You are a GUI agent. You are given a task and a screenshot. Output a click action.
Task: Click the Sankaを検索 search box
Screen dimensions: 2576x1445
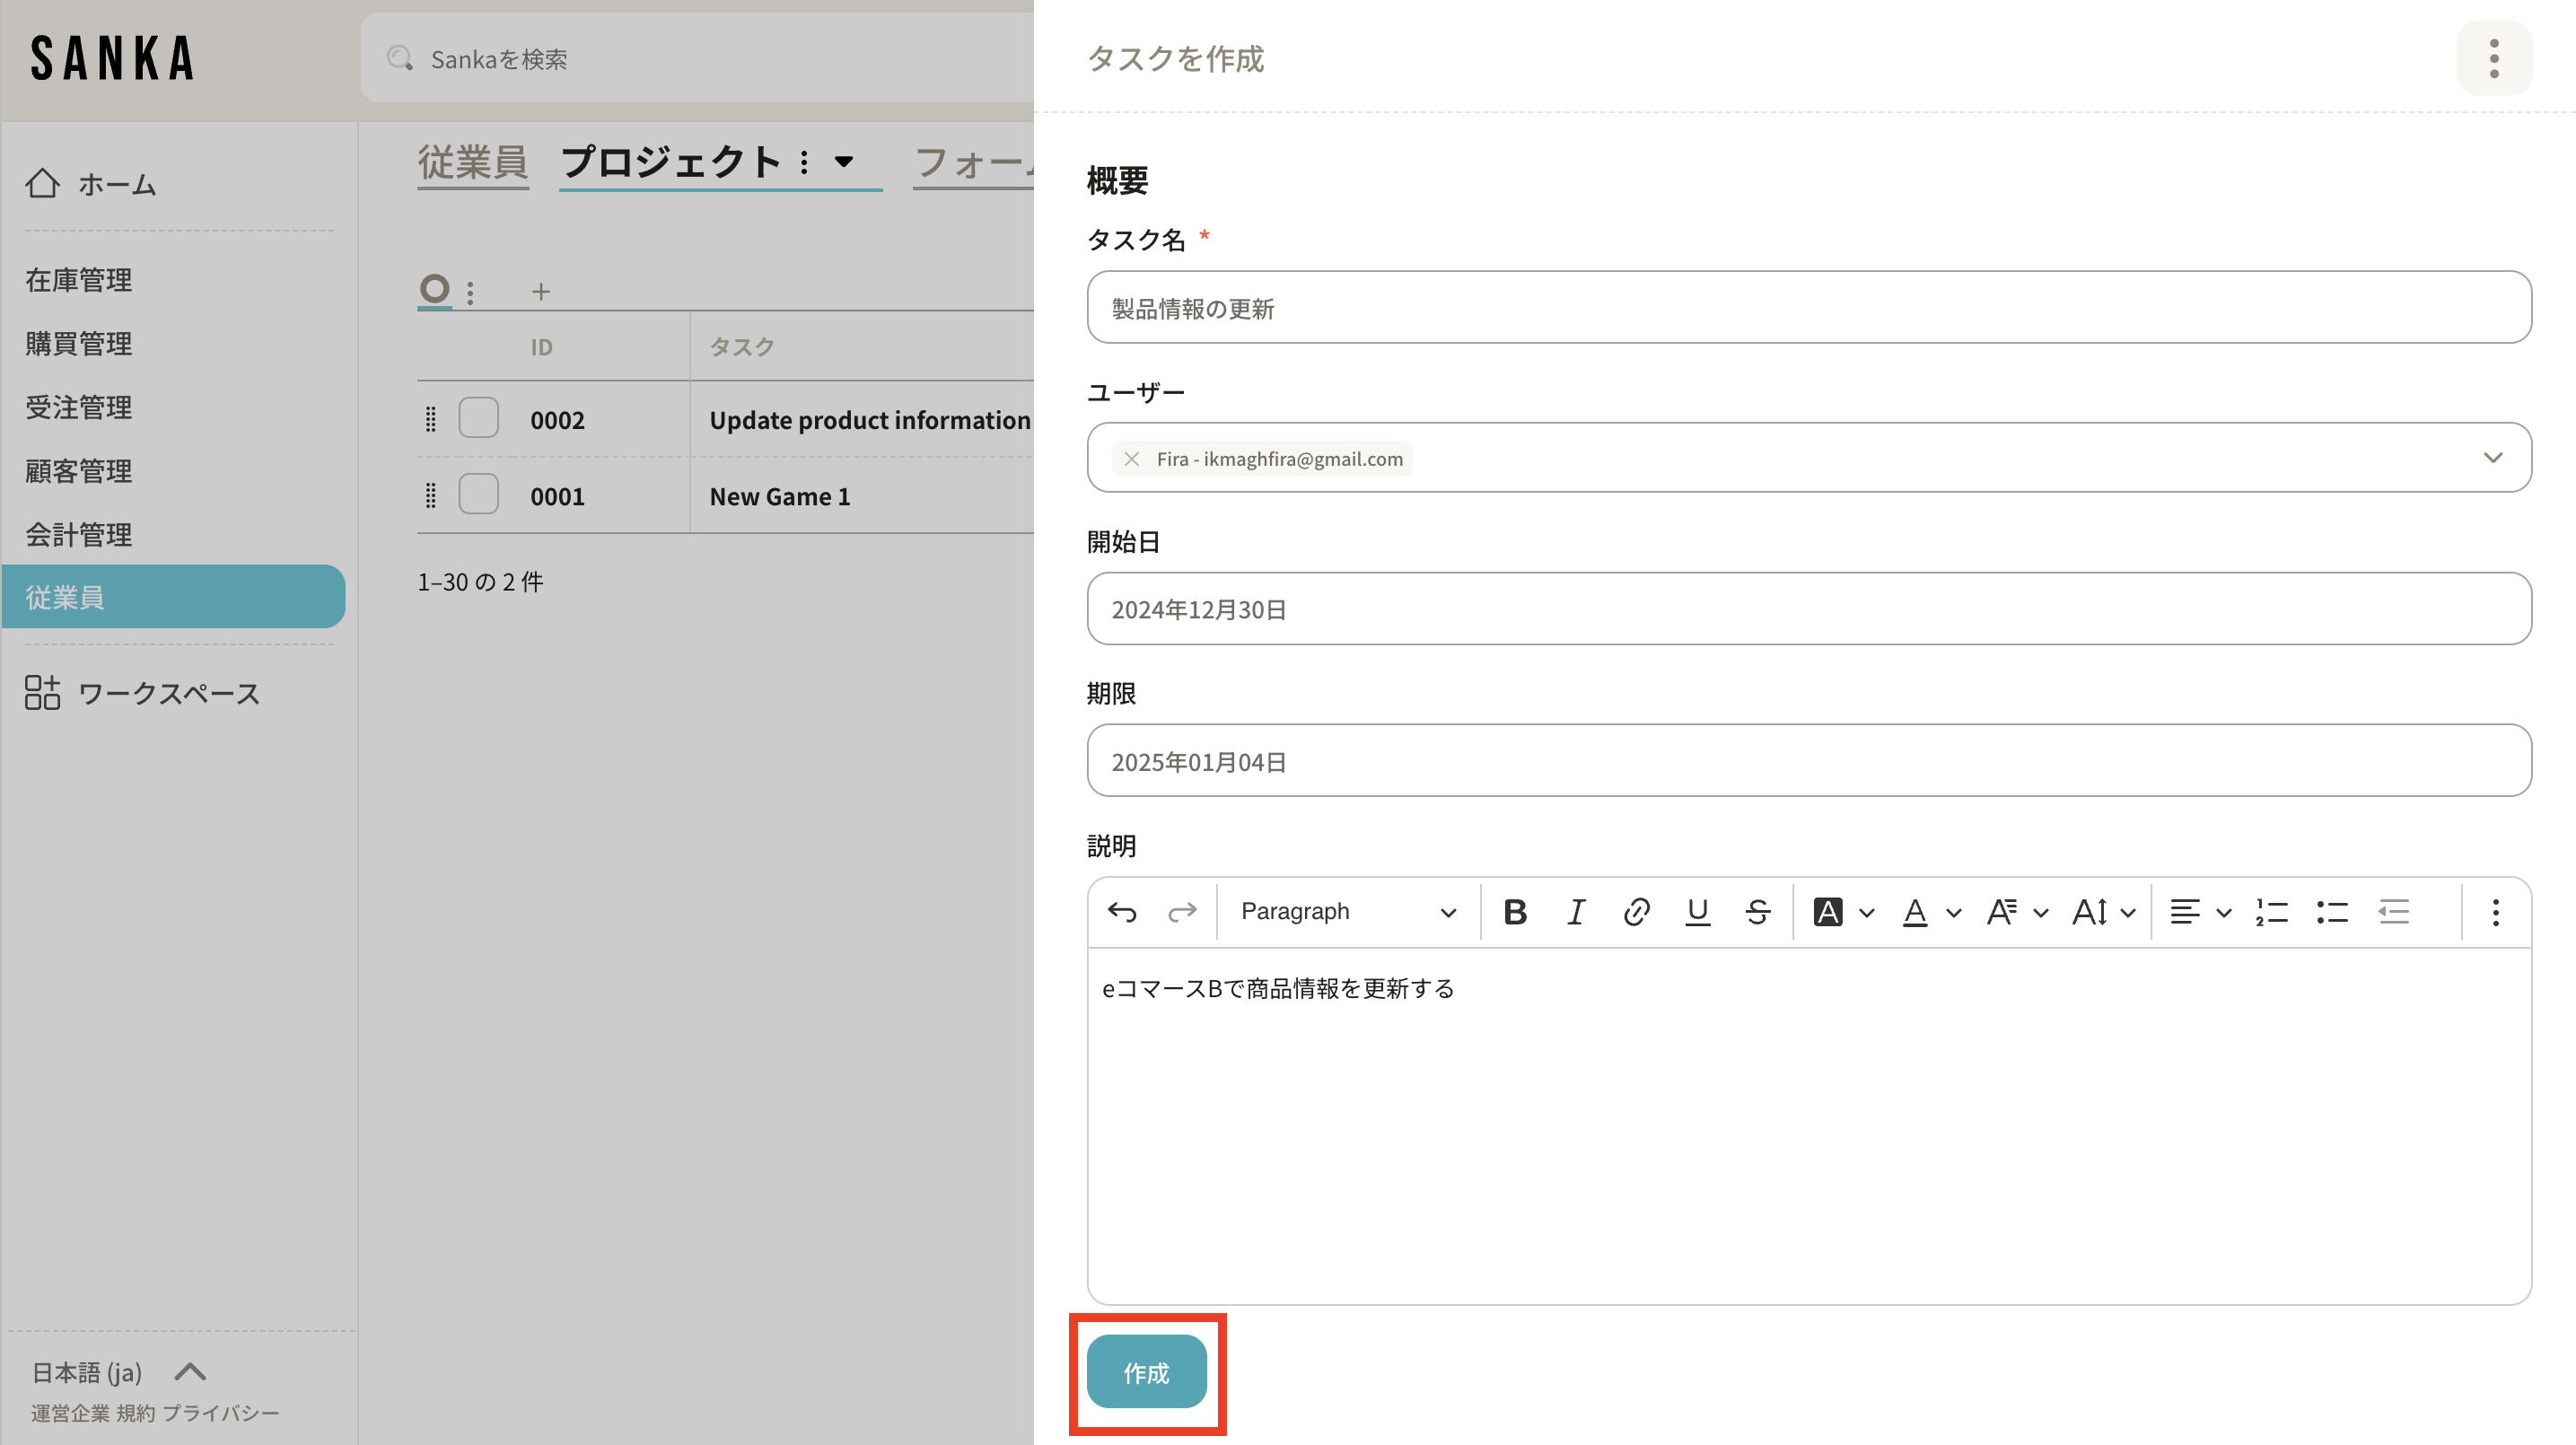pos(697,58)
